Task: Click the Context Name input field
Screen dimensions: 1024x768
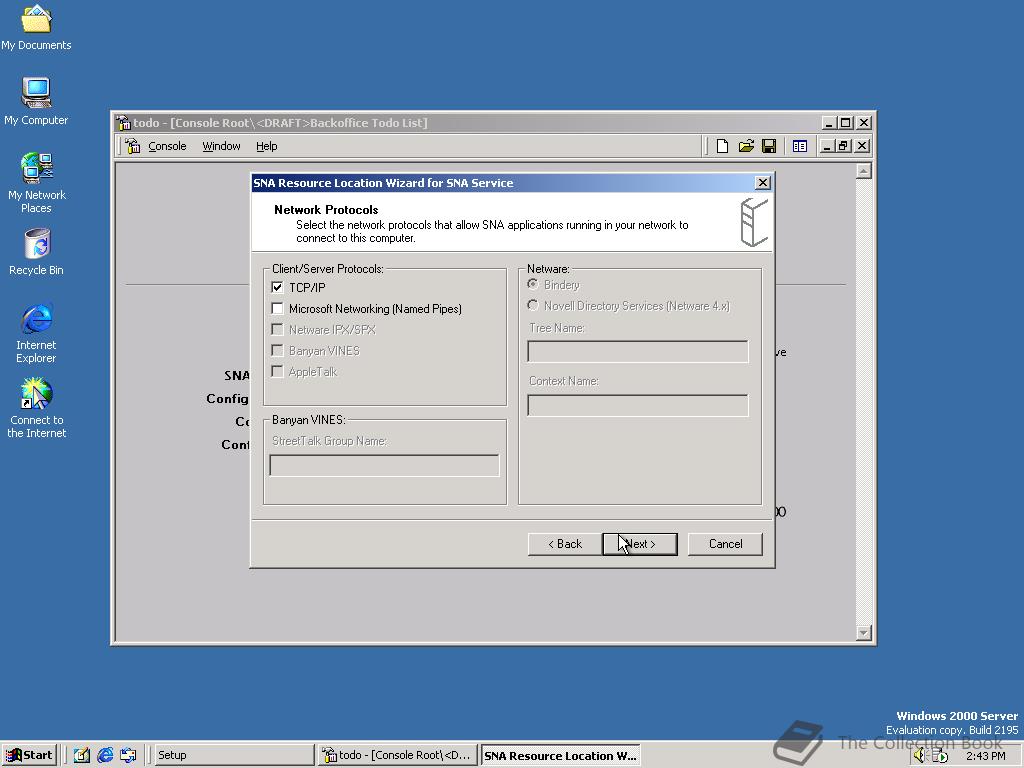Action: coord(637,405)
